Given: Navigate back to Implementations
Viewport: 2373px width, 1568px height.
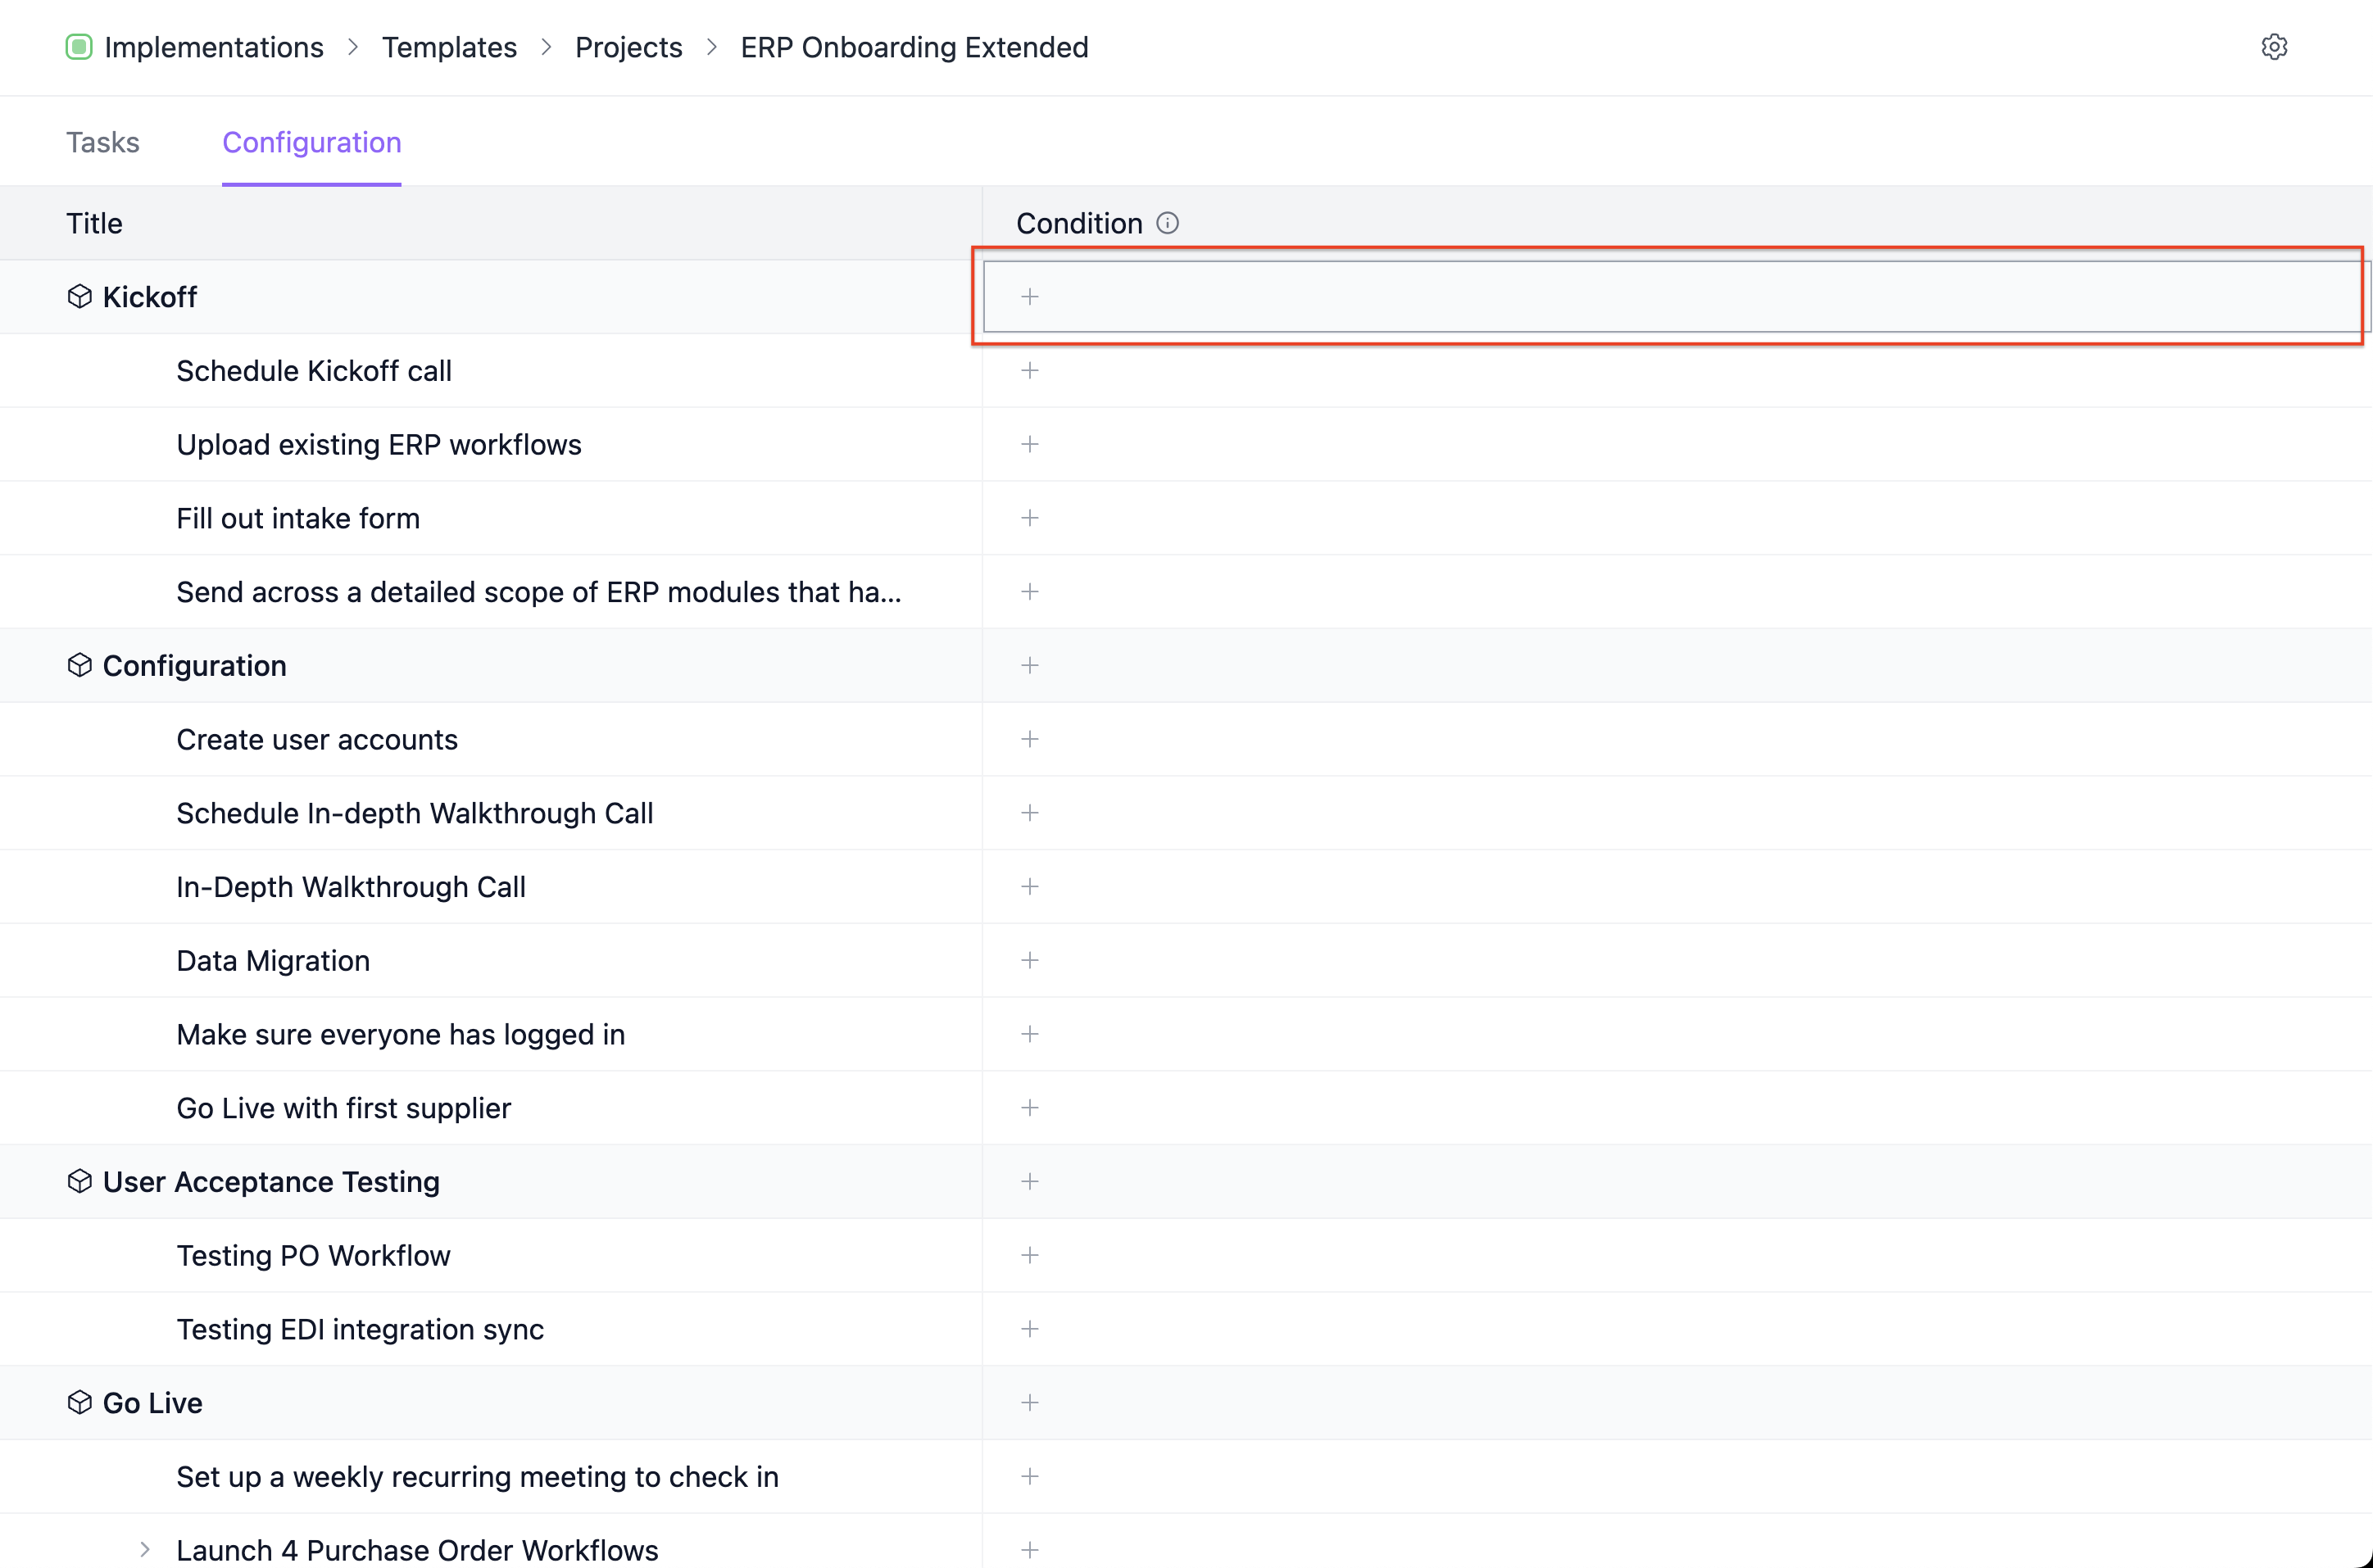Looking at the screenshot, I should (x=214, y=47).
